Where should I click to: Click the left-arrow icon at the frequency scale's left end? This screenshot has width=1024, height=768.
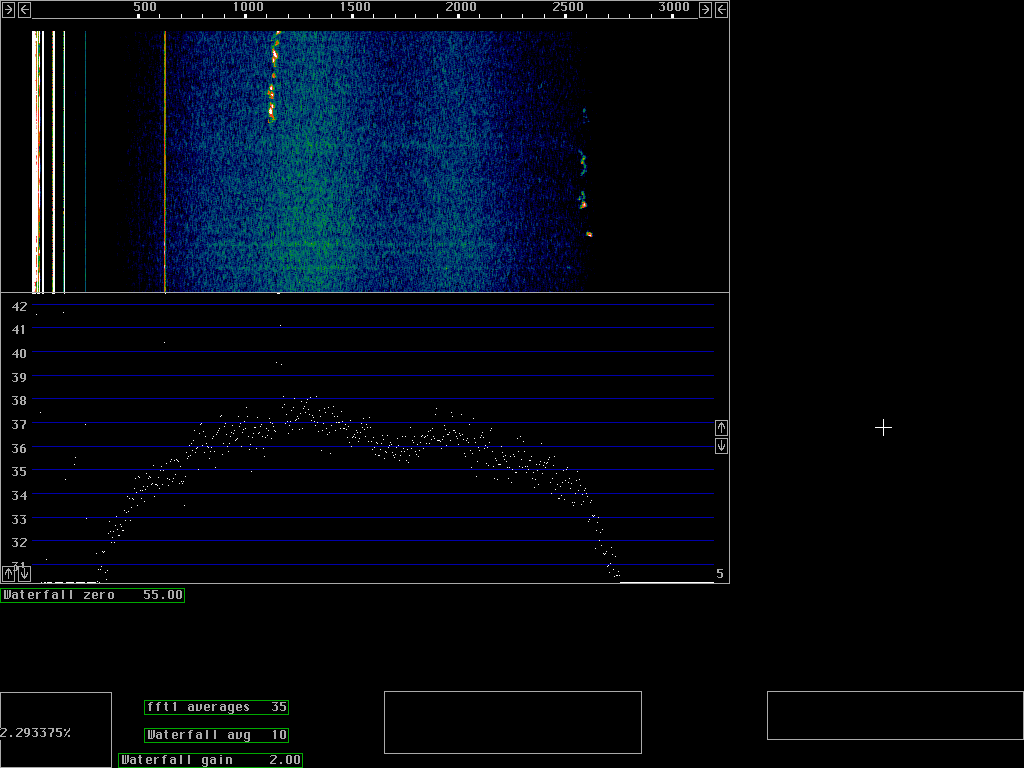[24, 9]
